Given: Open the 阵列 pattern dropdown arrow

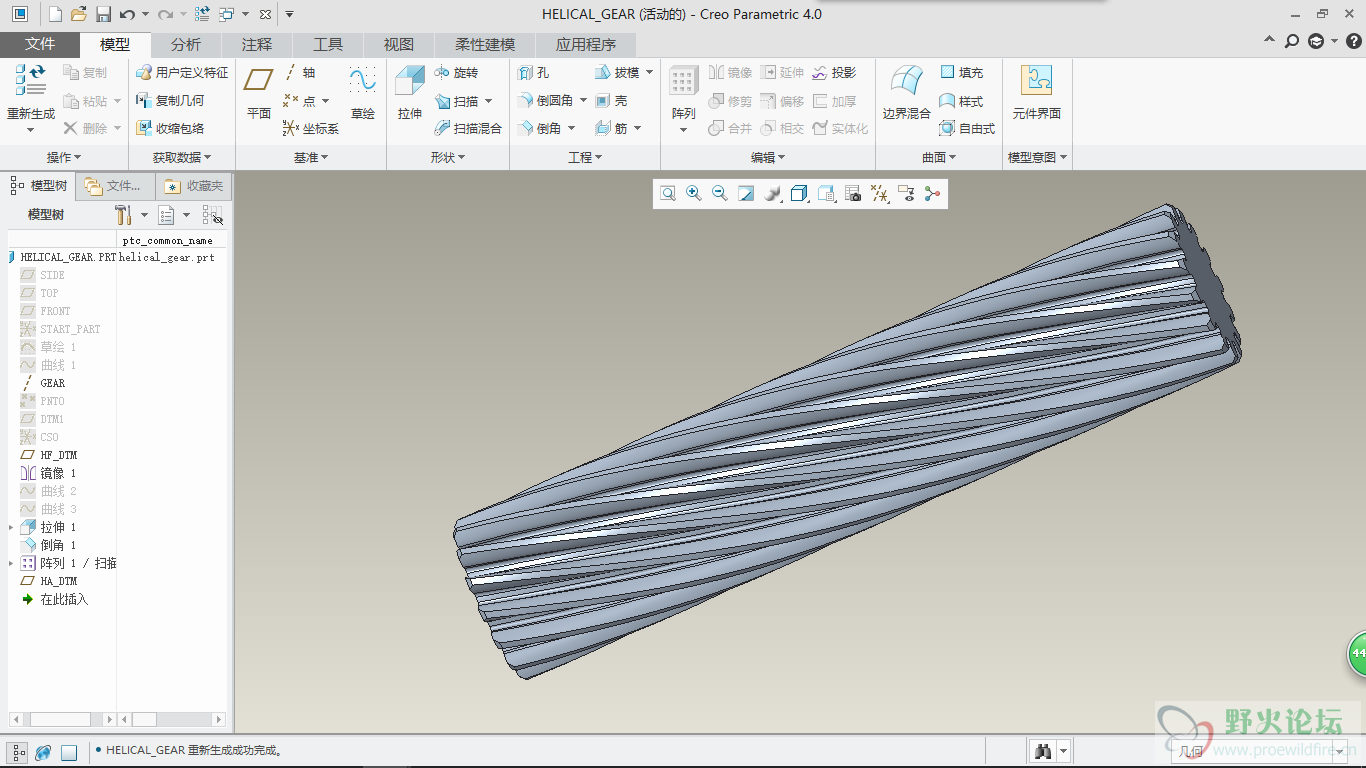Looking at the screenshot, I should pos(684,130).
